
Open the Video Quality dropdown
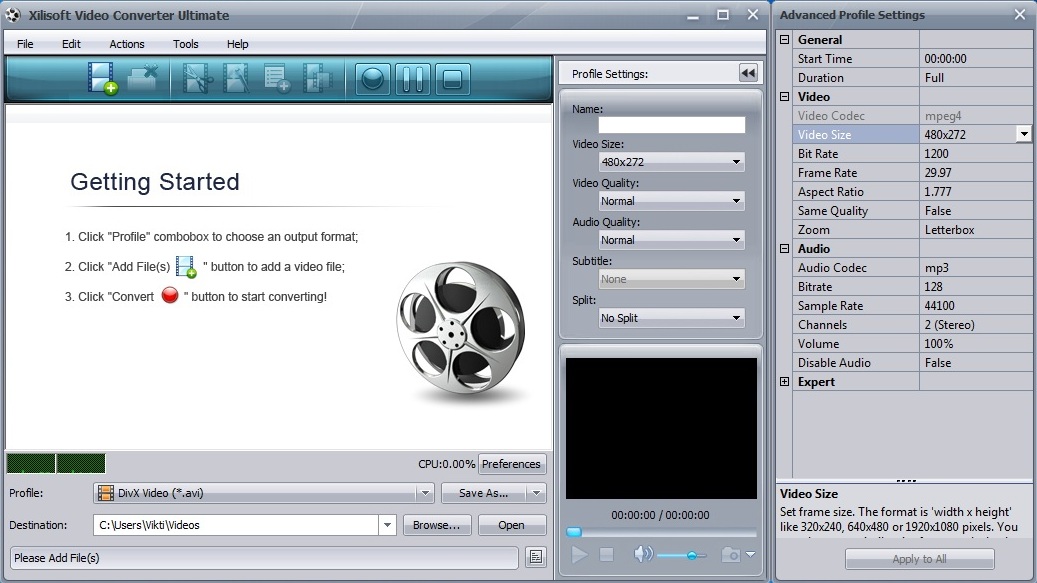[671, 201]
